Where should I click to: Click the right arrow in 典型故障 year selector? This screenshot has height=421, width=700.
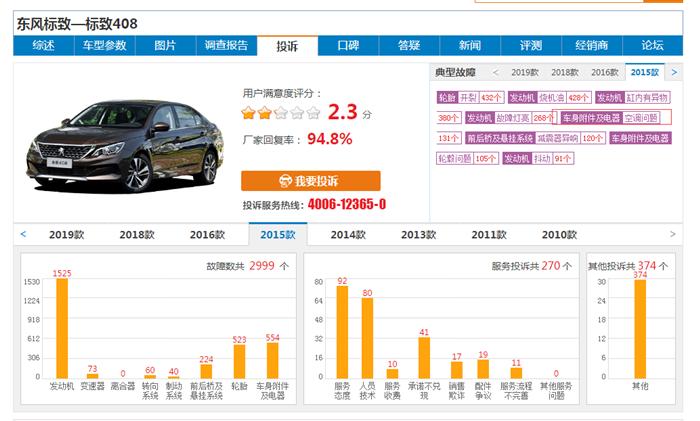tap(674, 72)
